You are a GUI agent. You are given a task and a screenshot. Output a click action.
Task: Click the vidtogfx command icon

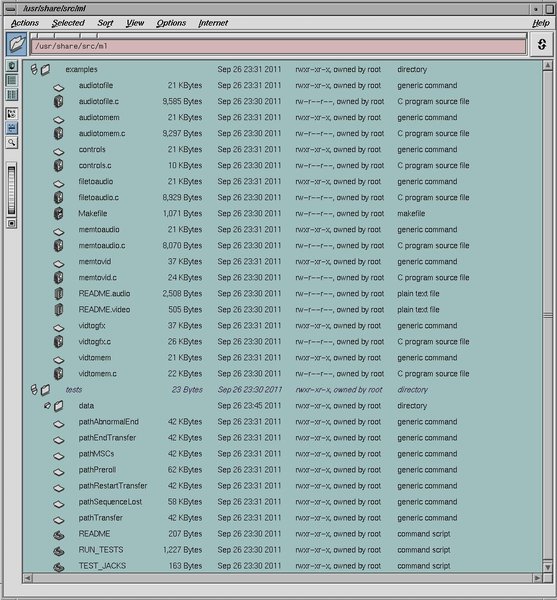(59, 328)
